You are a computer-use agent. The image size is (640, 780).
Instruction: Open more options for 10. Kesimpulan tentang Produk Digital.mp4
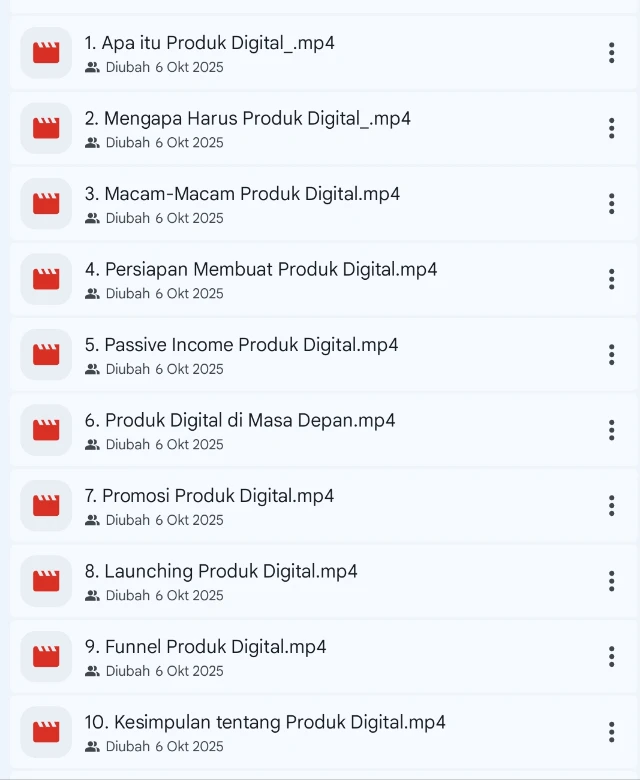tap(611, 732)
